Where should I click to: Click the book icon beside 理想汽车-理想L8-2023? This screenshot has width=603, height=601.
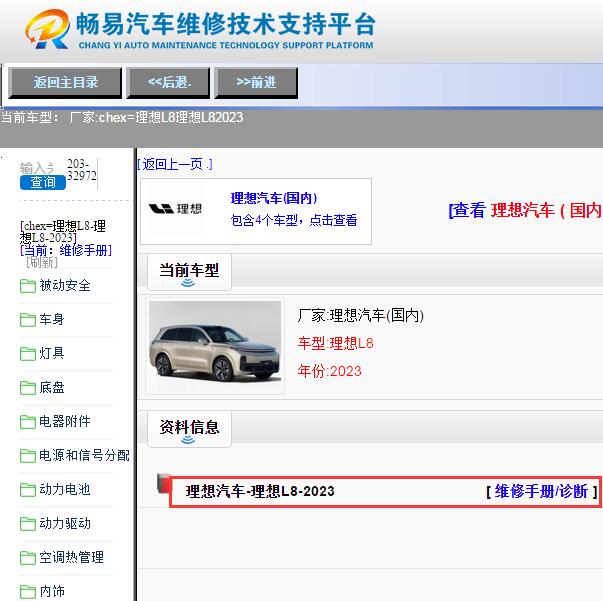[x=163, y=483]
